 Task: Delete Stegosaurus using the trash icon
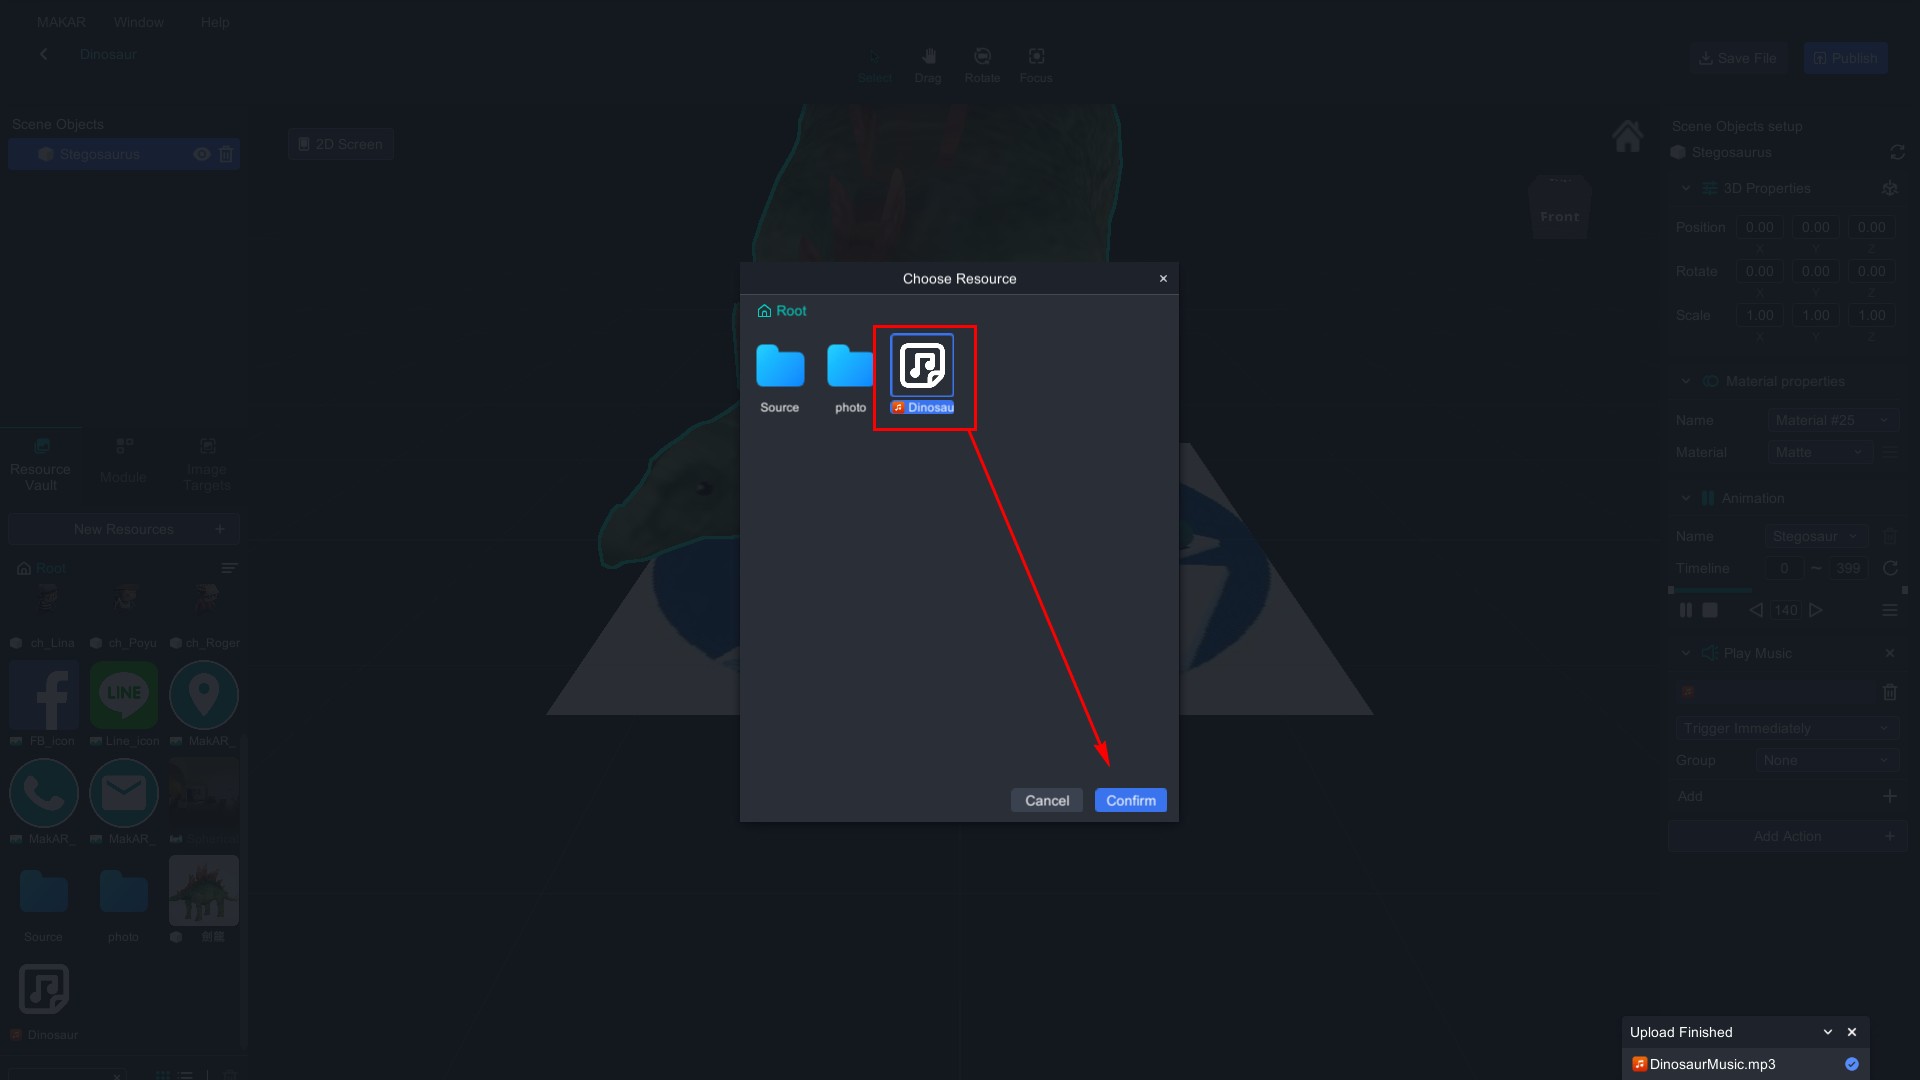coord(226,154)
